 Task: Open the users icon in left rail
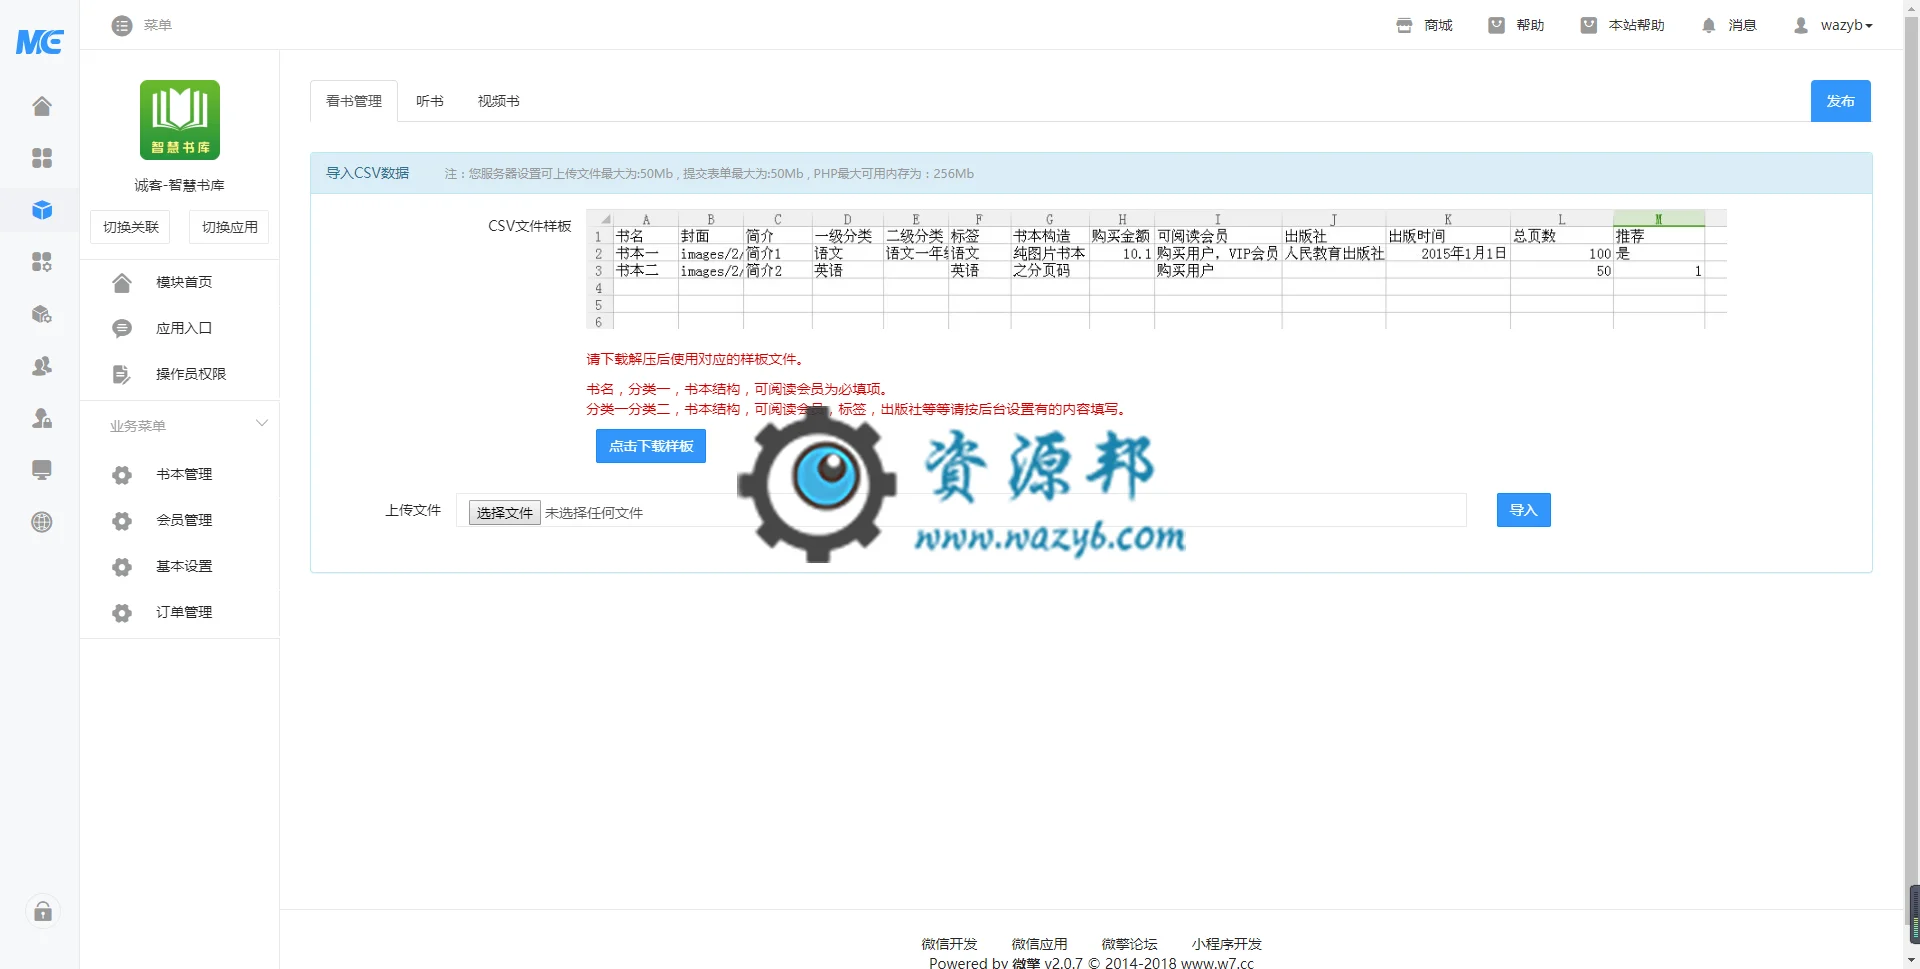(42, 366)
